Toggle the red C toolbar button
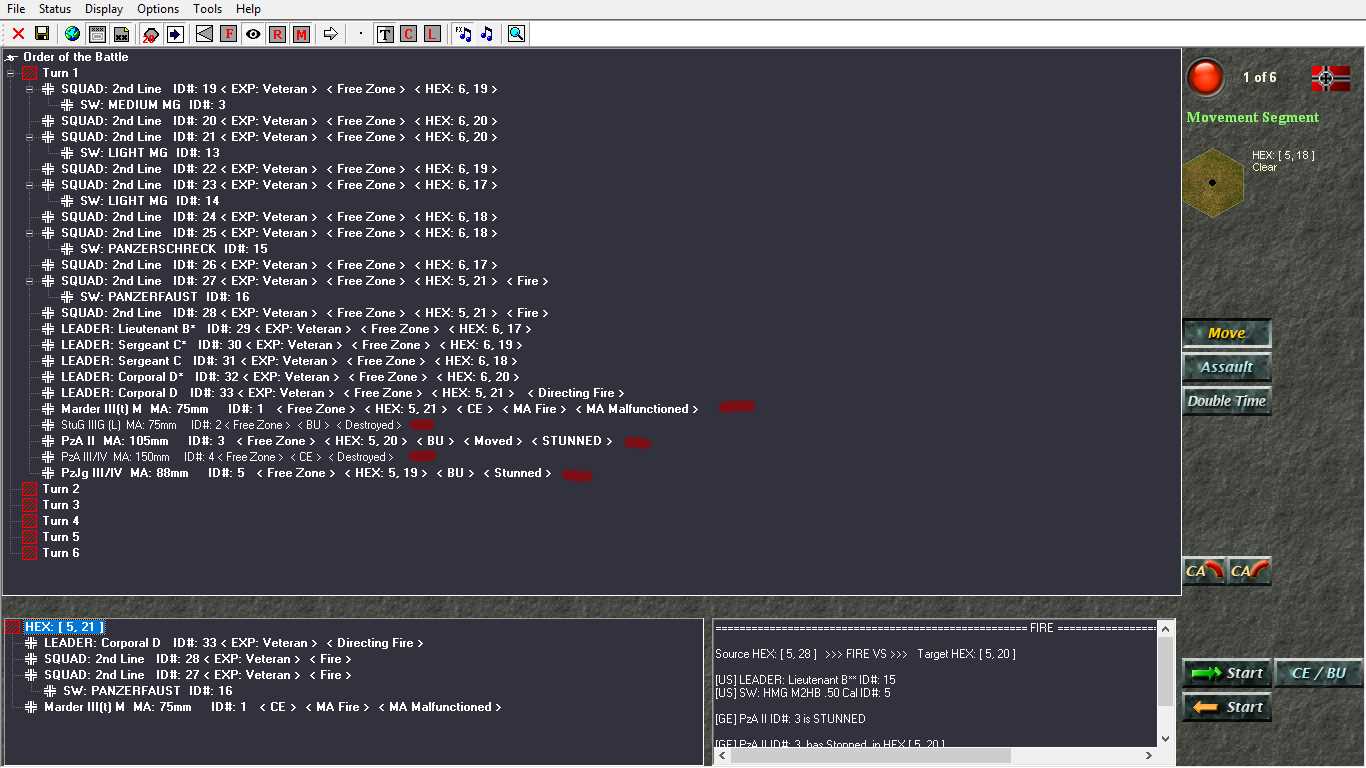 [x=408, y=34]
